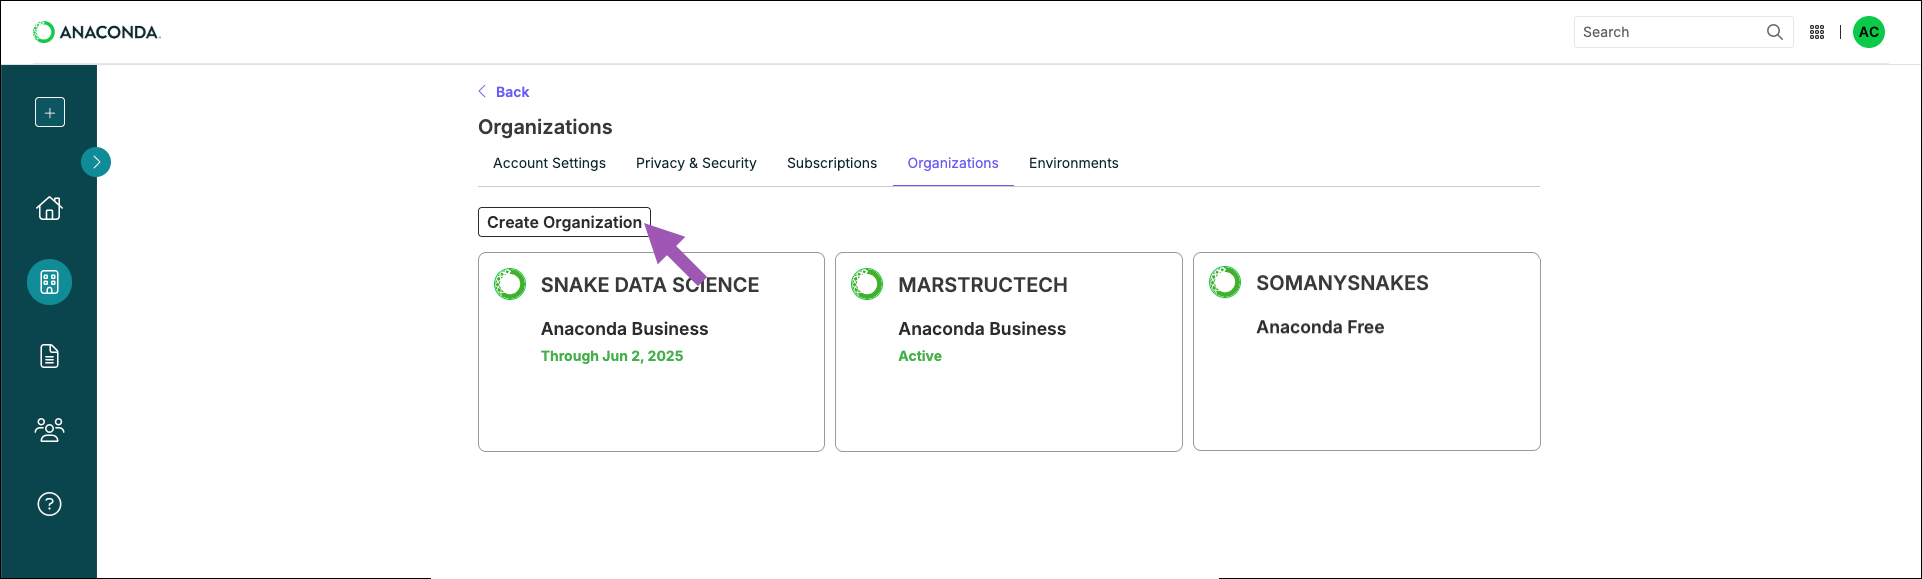1922x579 pixels.
Task: Open the SNAKE DATA SCIENCE organization title
Action: (650, 285)
